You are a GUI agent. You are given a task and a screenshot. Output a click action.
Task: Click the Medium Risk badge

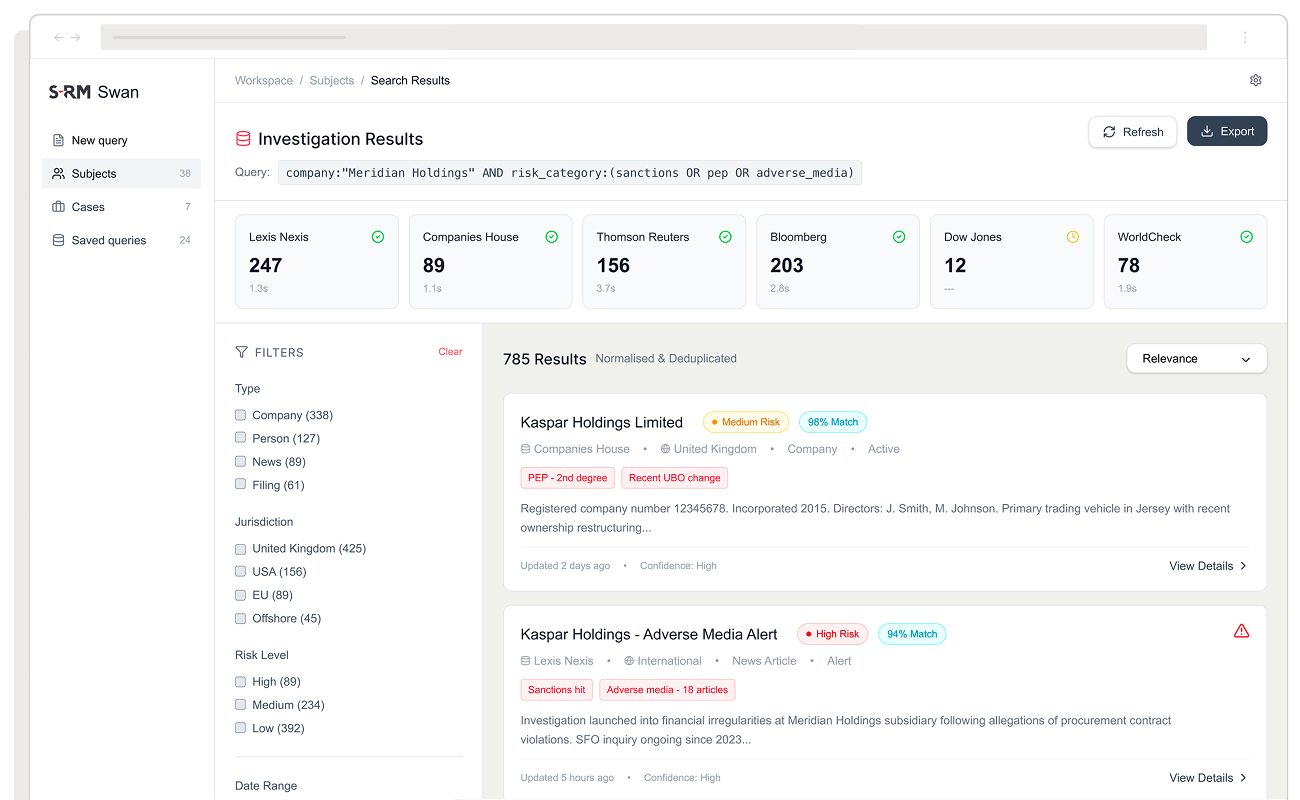click(x=746, y=422)
